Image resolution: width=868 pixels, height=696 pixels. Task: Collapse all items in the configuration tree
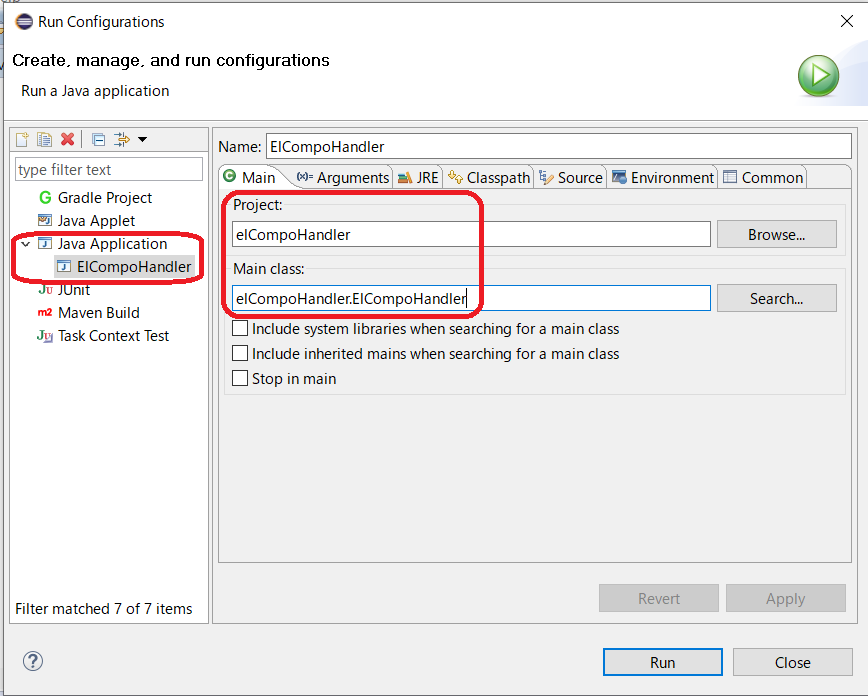[96, 139]
